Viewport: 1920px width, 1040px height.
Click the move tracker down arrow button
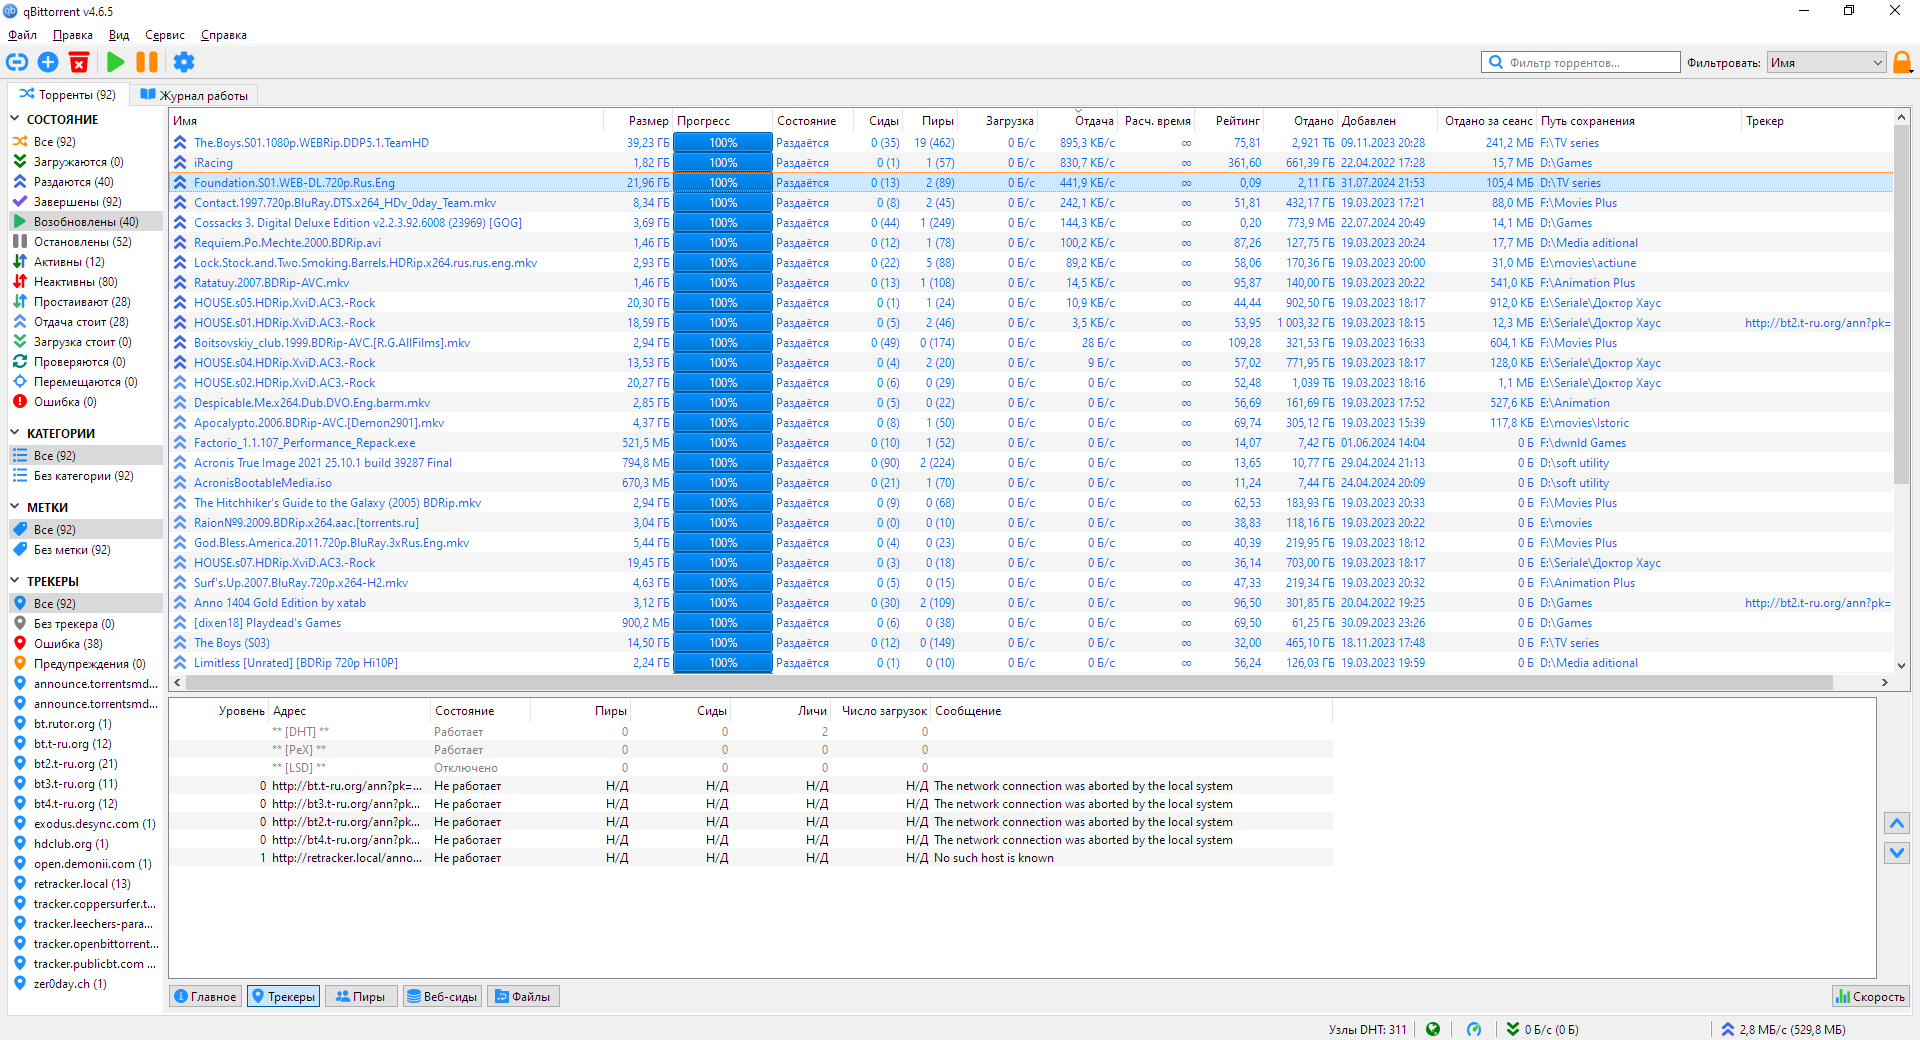(x=1897, y=853)
